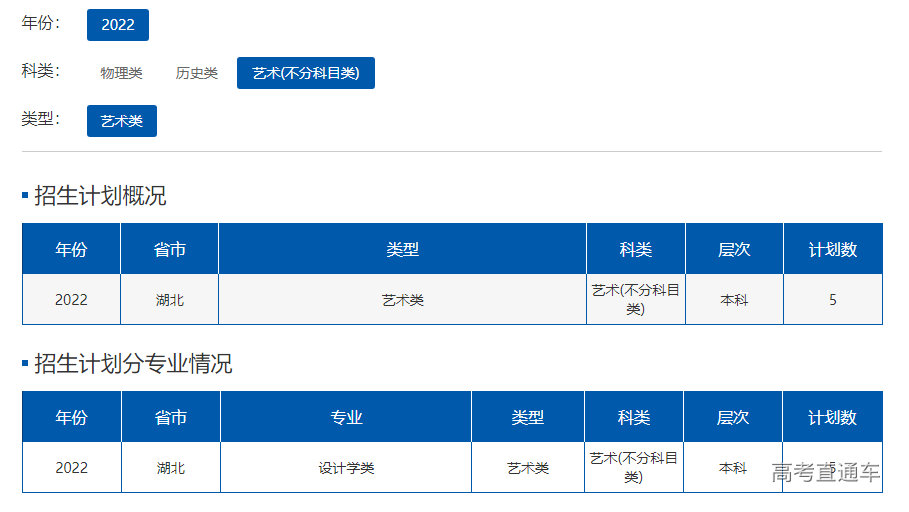Click 湖北 in the overview table row
Viewport: 909px width, 512px height.
(170, 300)
